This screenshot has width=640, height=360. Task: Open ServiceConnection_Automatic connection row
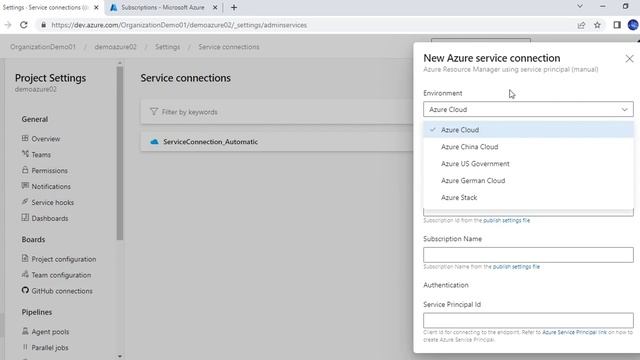point(278,142)
